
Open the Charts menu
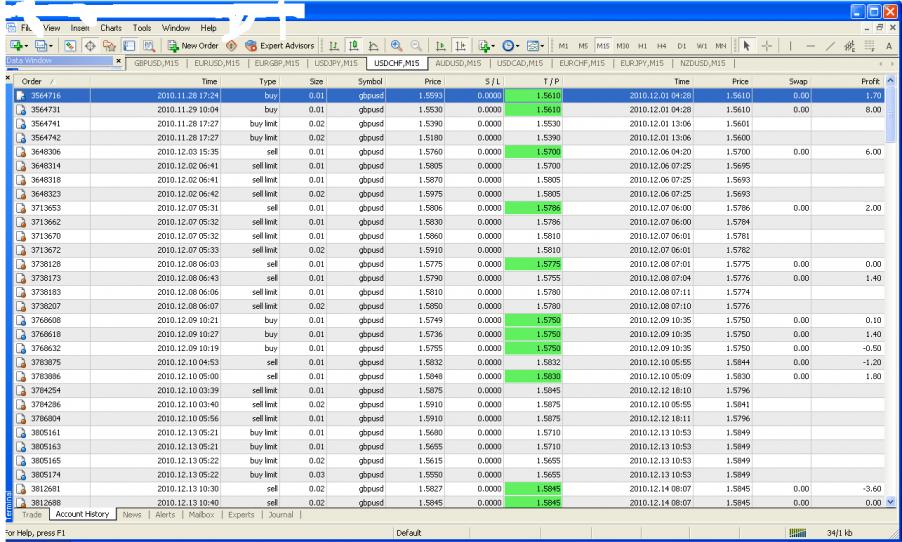[112, 28]
